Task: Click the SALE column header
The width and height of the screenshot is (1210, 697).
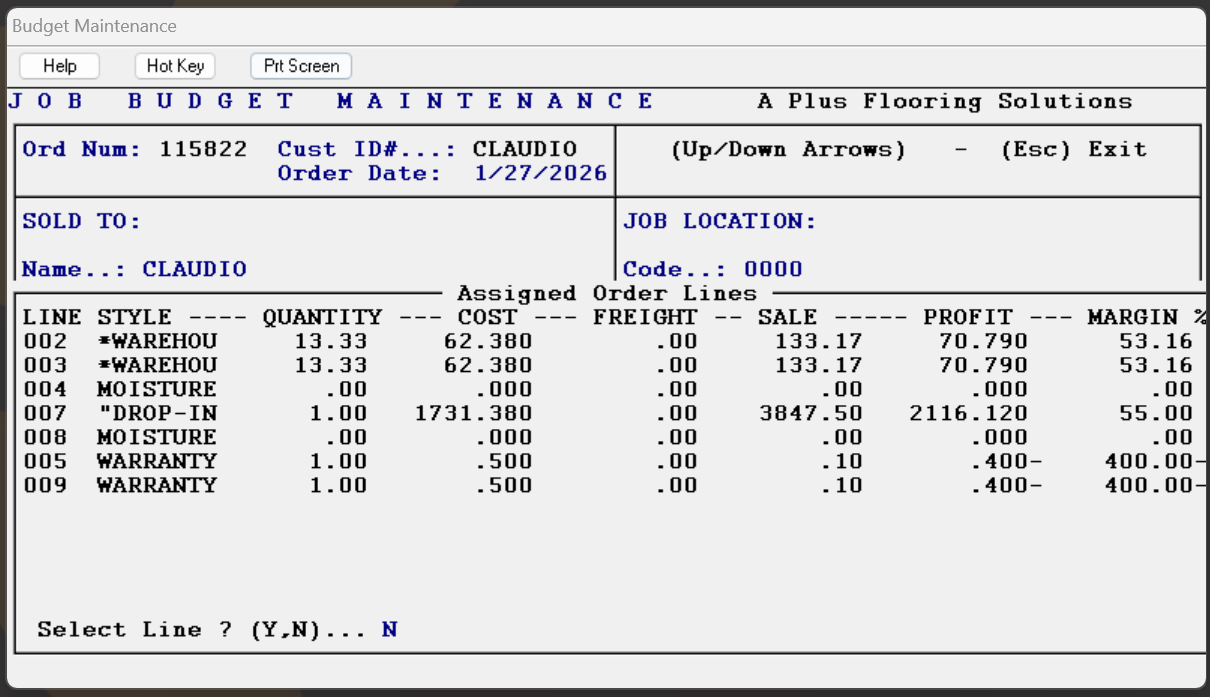Action: (788, 317)
